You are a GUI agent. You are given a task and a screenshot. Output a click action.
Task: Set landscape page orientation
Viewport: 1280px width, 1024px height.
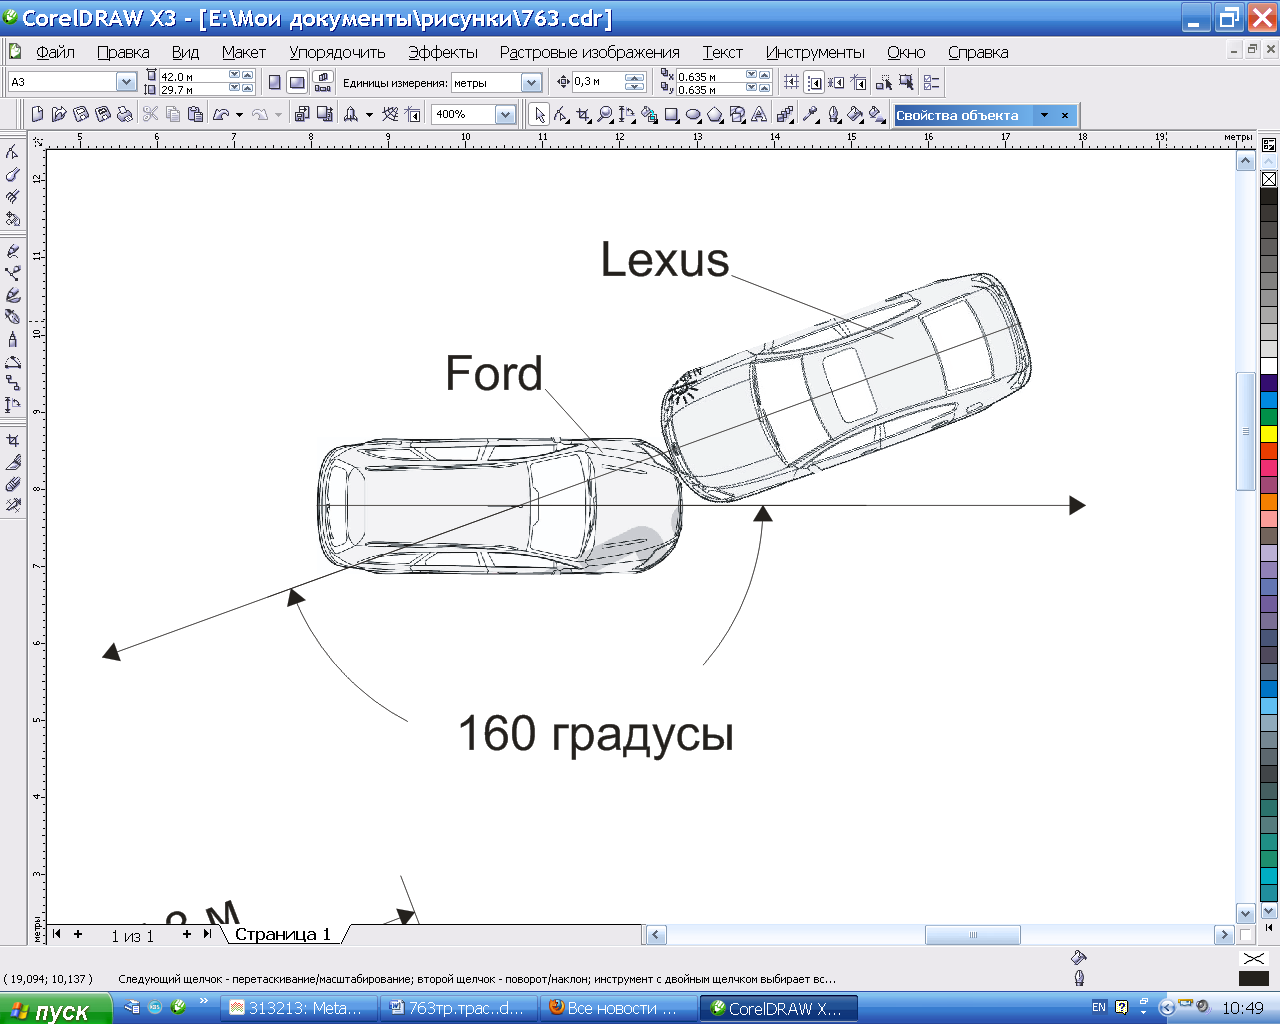(297, 83)
